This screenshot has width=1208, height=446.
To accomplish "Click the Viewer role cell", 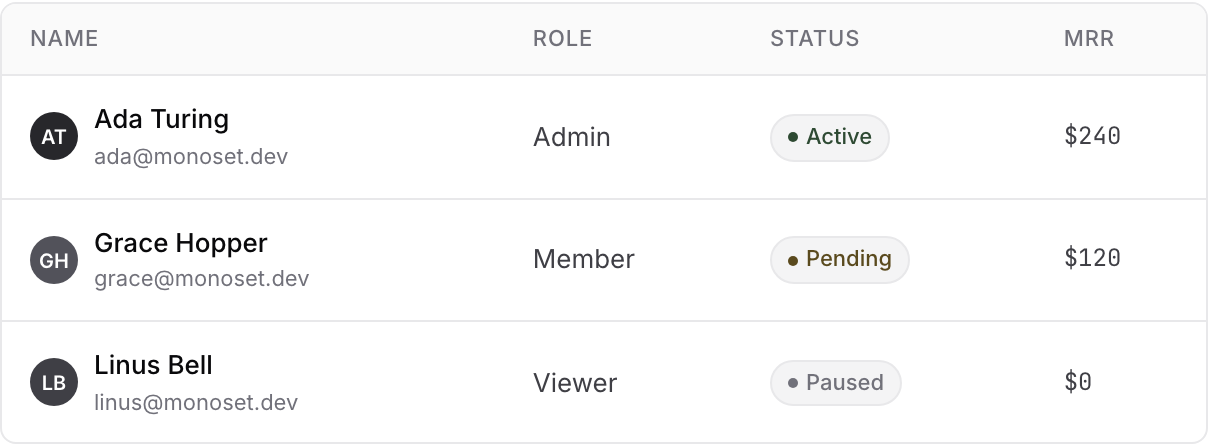I will click(x=575, y=383).
